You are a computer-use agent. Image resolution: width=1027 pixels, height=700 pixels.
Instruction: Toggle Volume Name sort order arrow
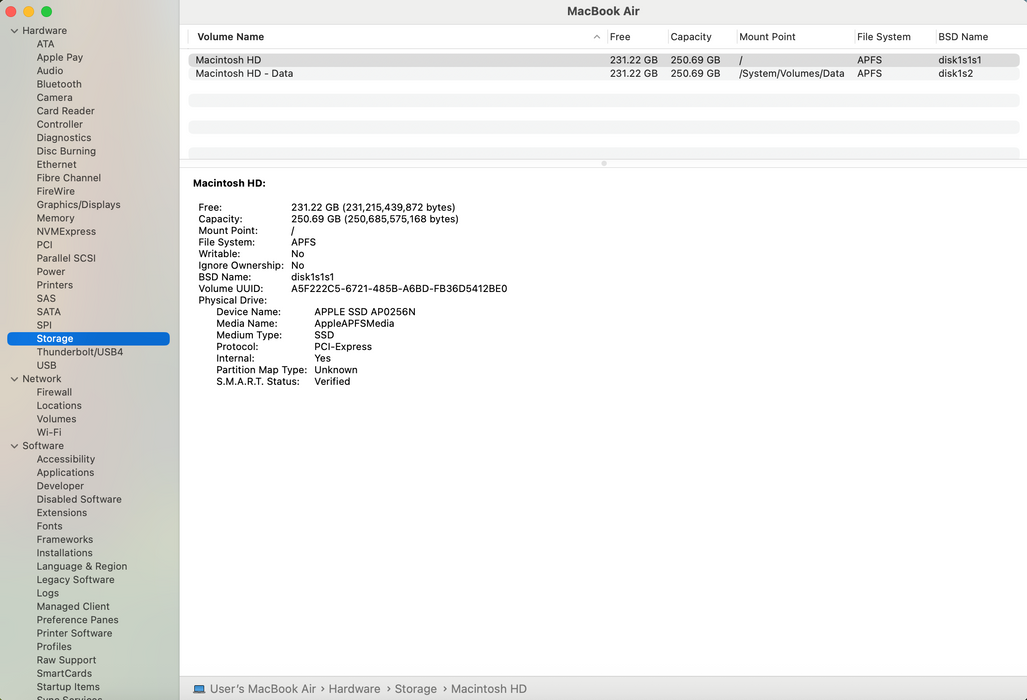(597, 37)
